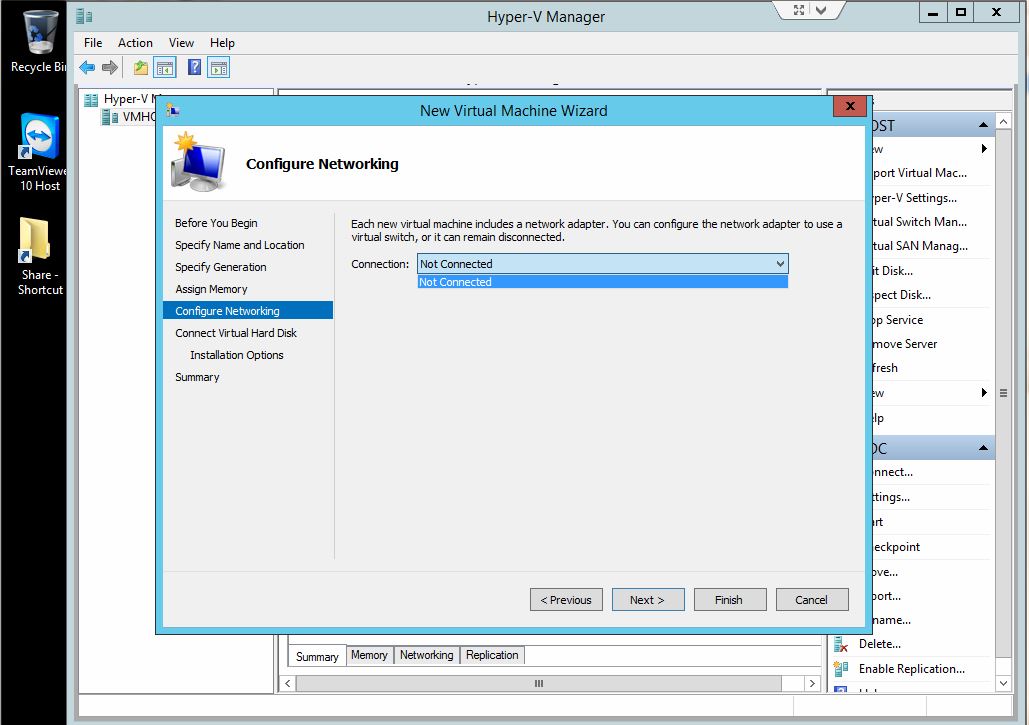Click the back navigation arrow in the toolbar
This screenshot has height=725, width=1029.
click(x=87, y=67)
